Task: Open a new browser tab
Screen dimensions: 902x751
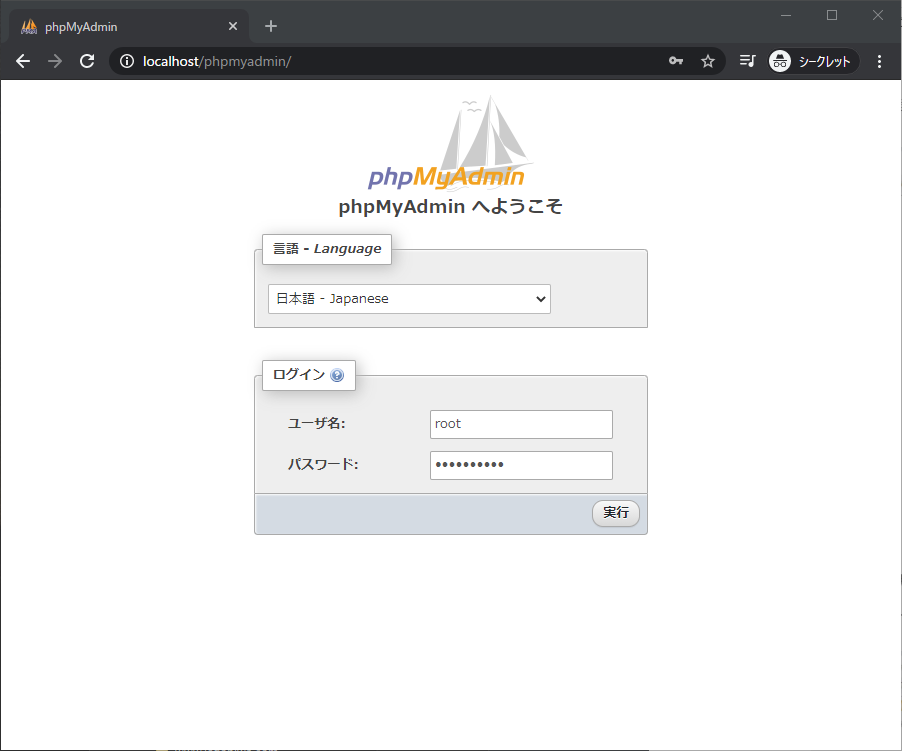Action: coord(271,26)
